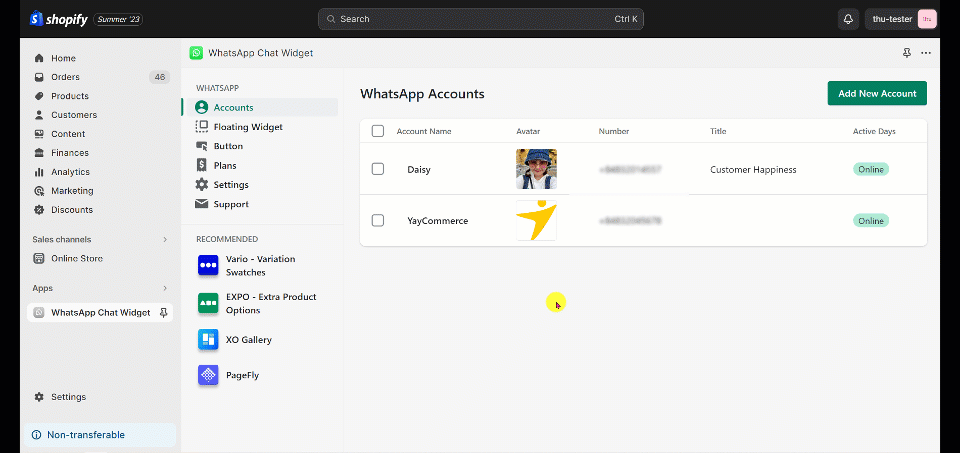Open the Analytics page link
This screenshot has height=453, width=960.
[x=70, y=172]
